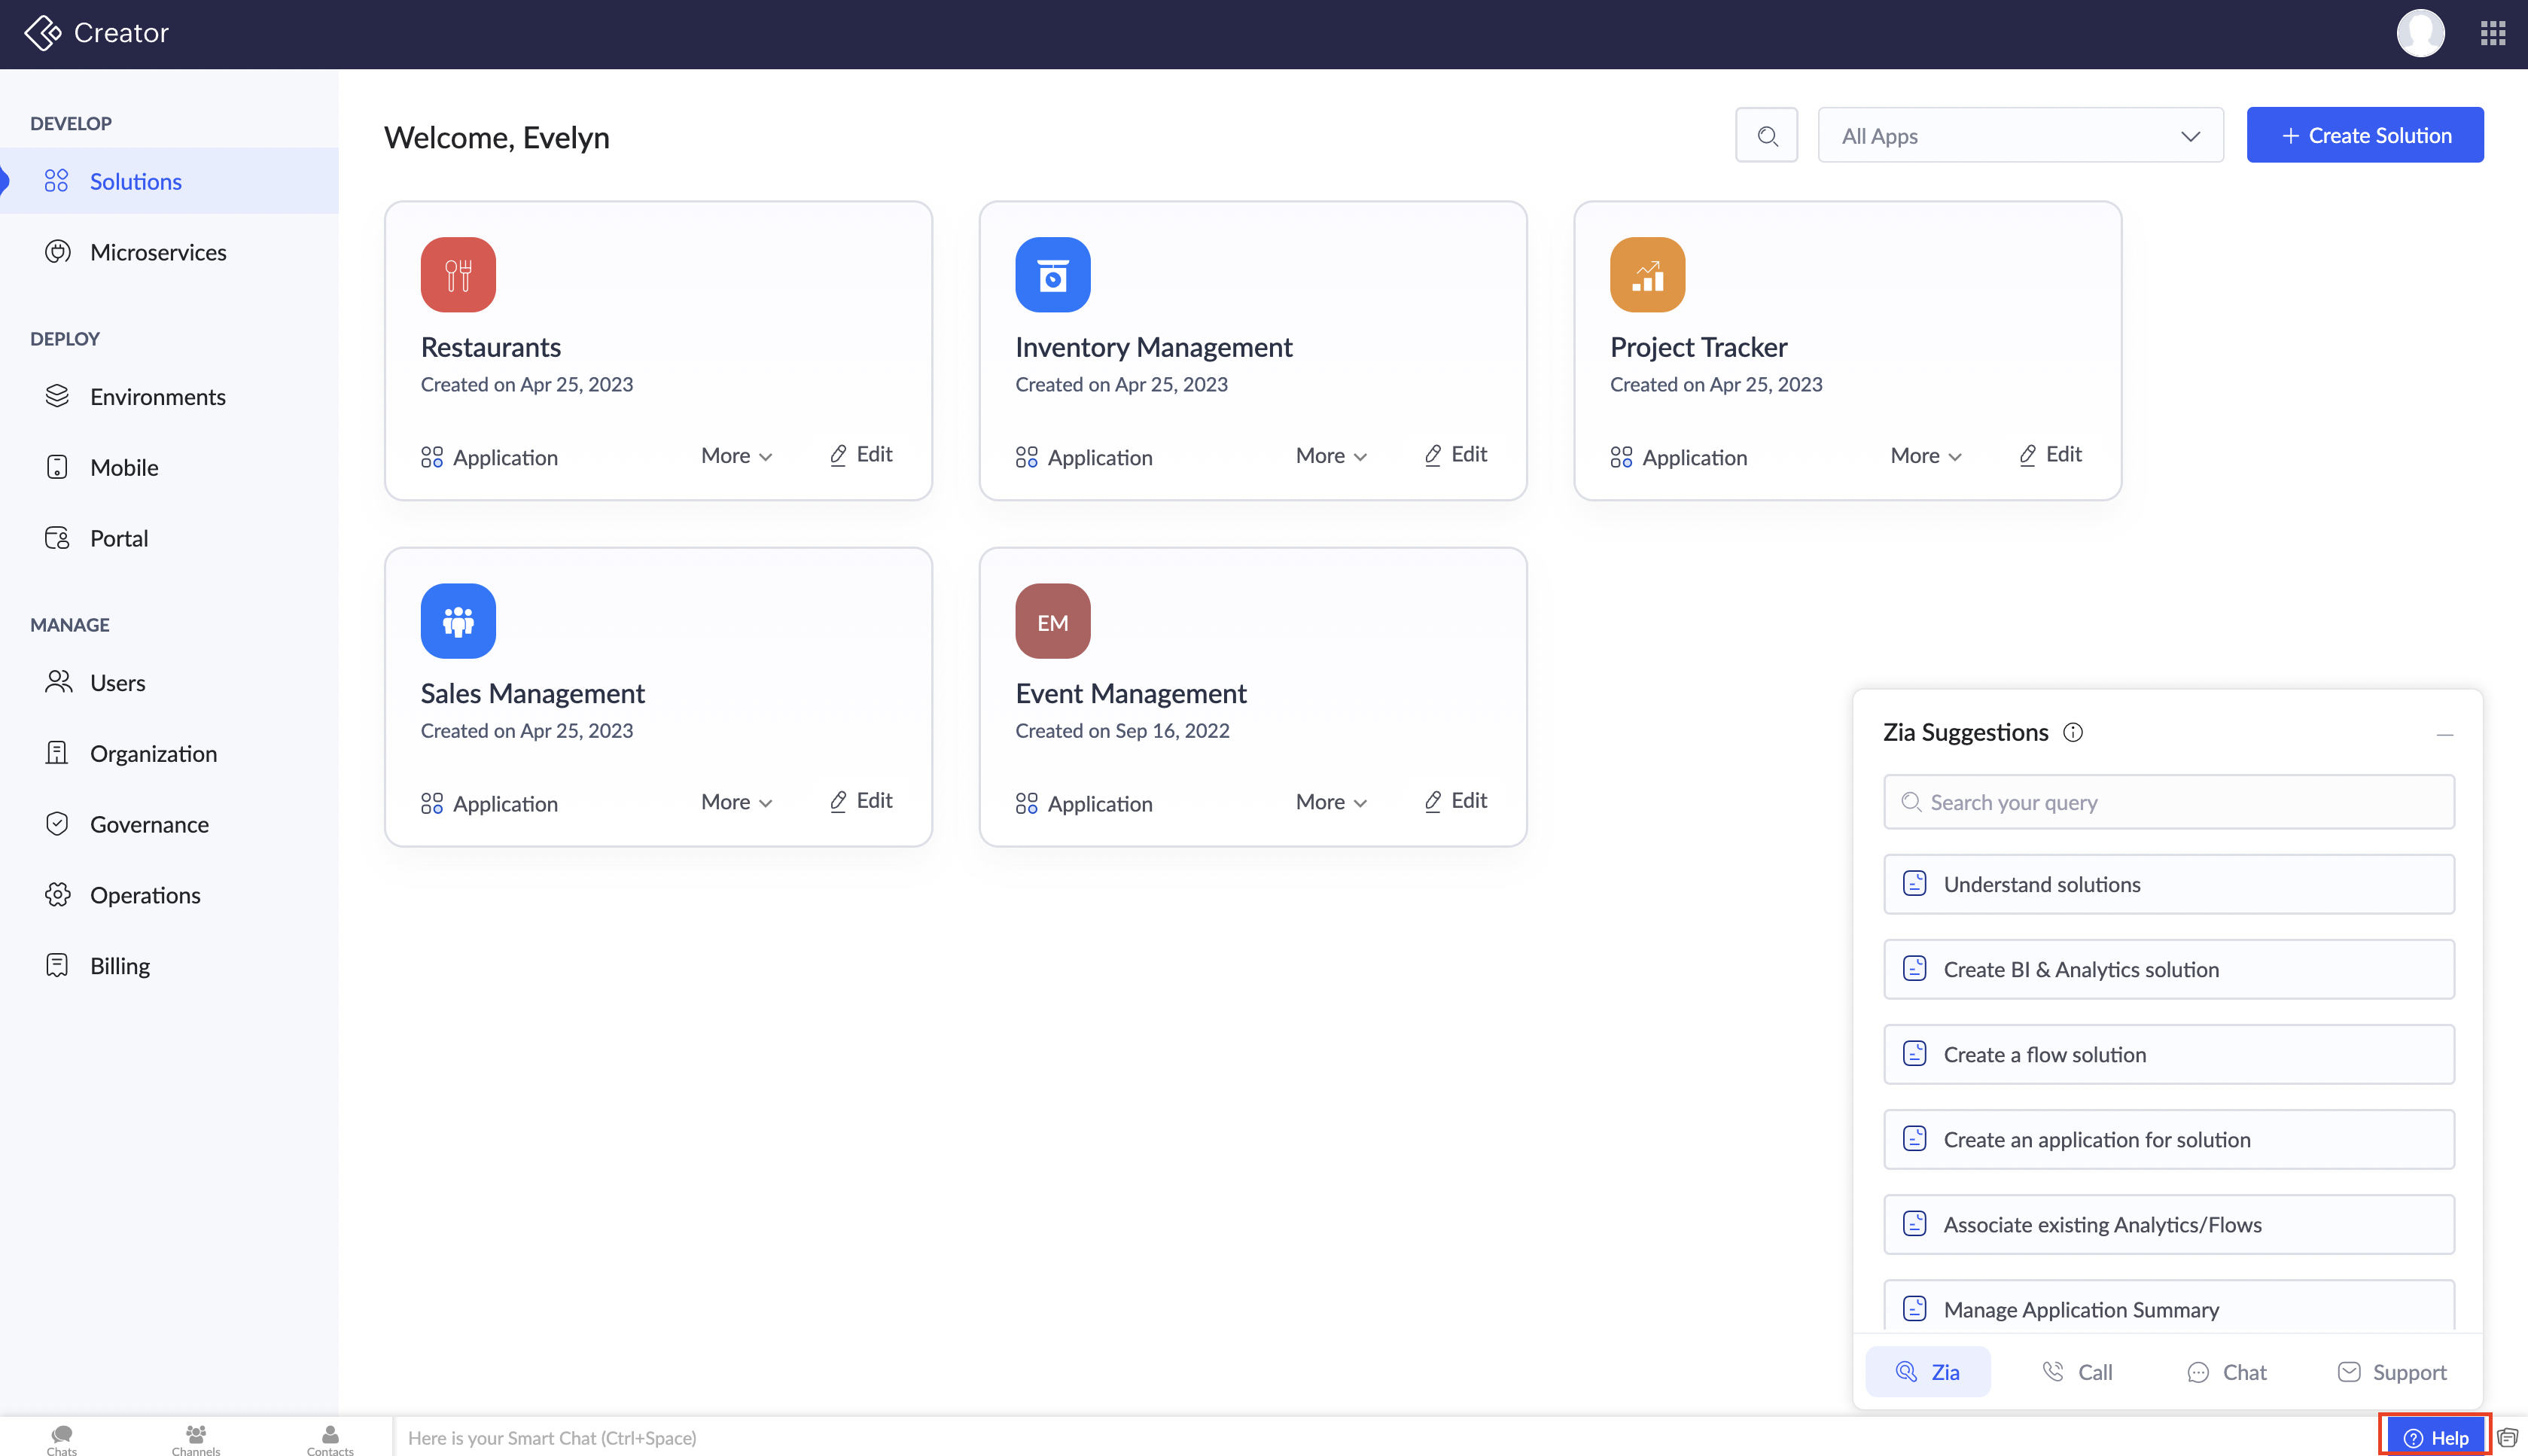Click the Restaurants app icon
Viewport: 2528px width, 1456px height.
tap(458, 274)
